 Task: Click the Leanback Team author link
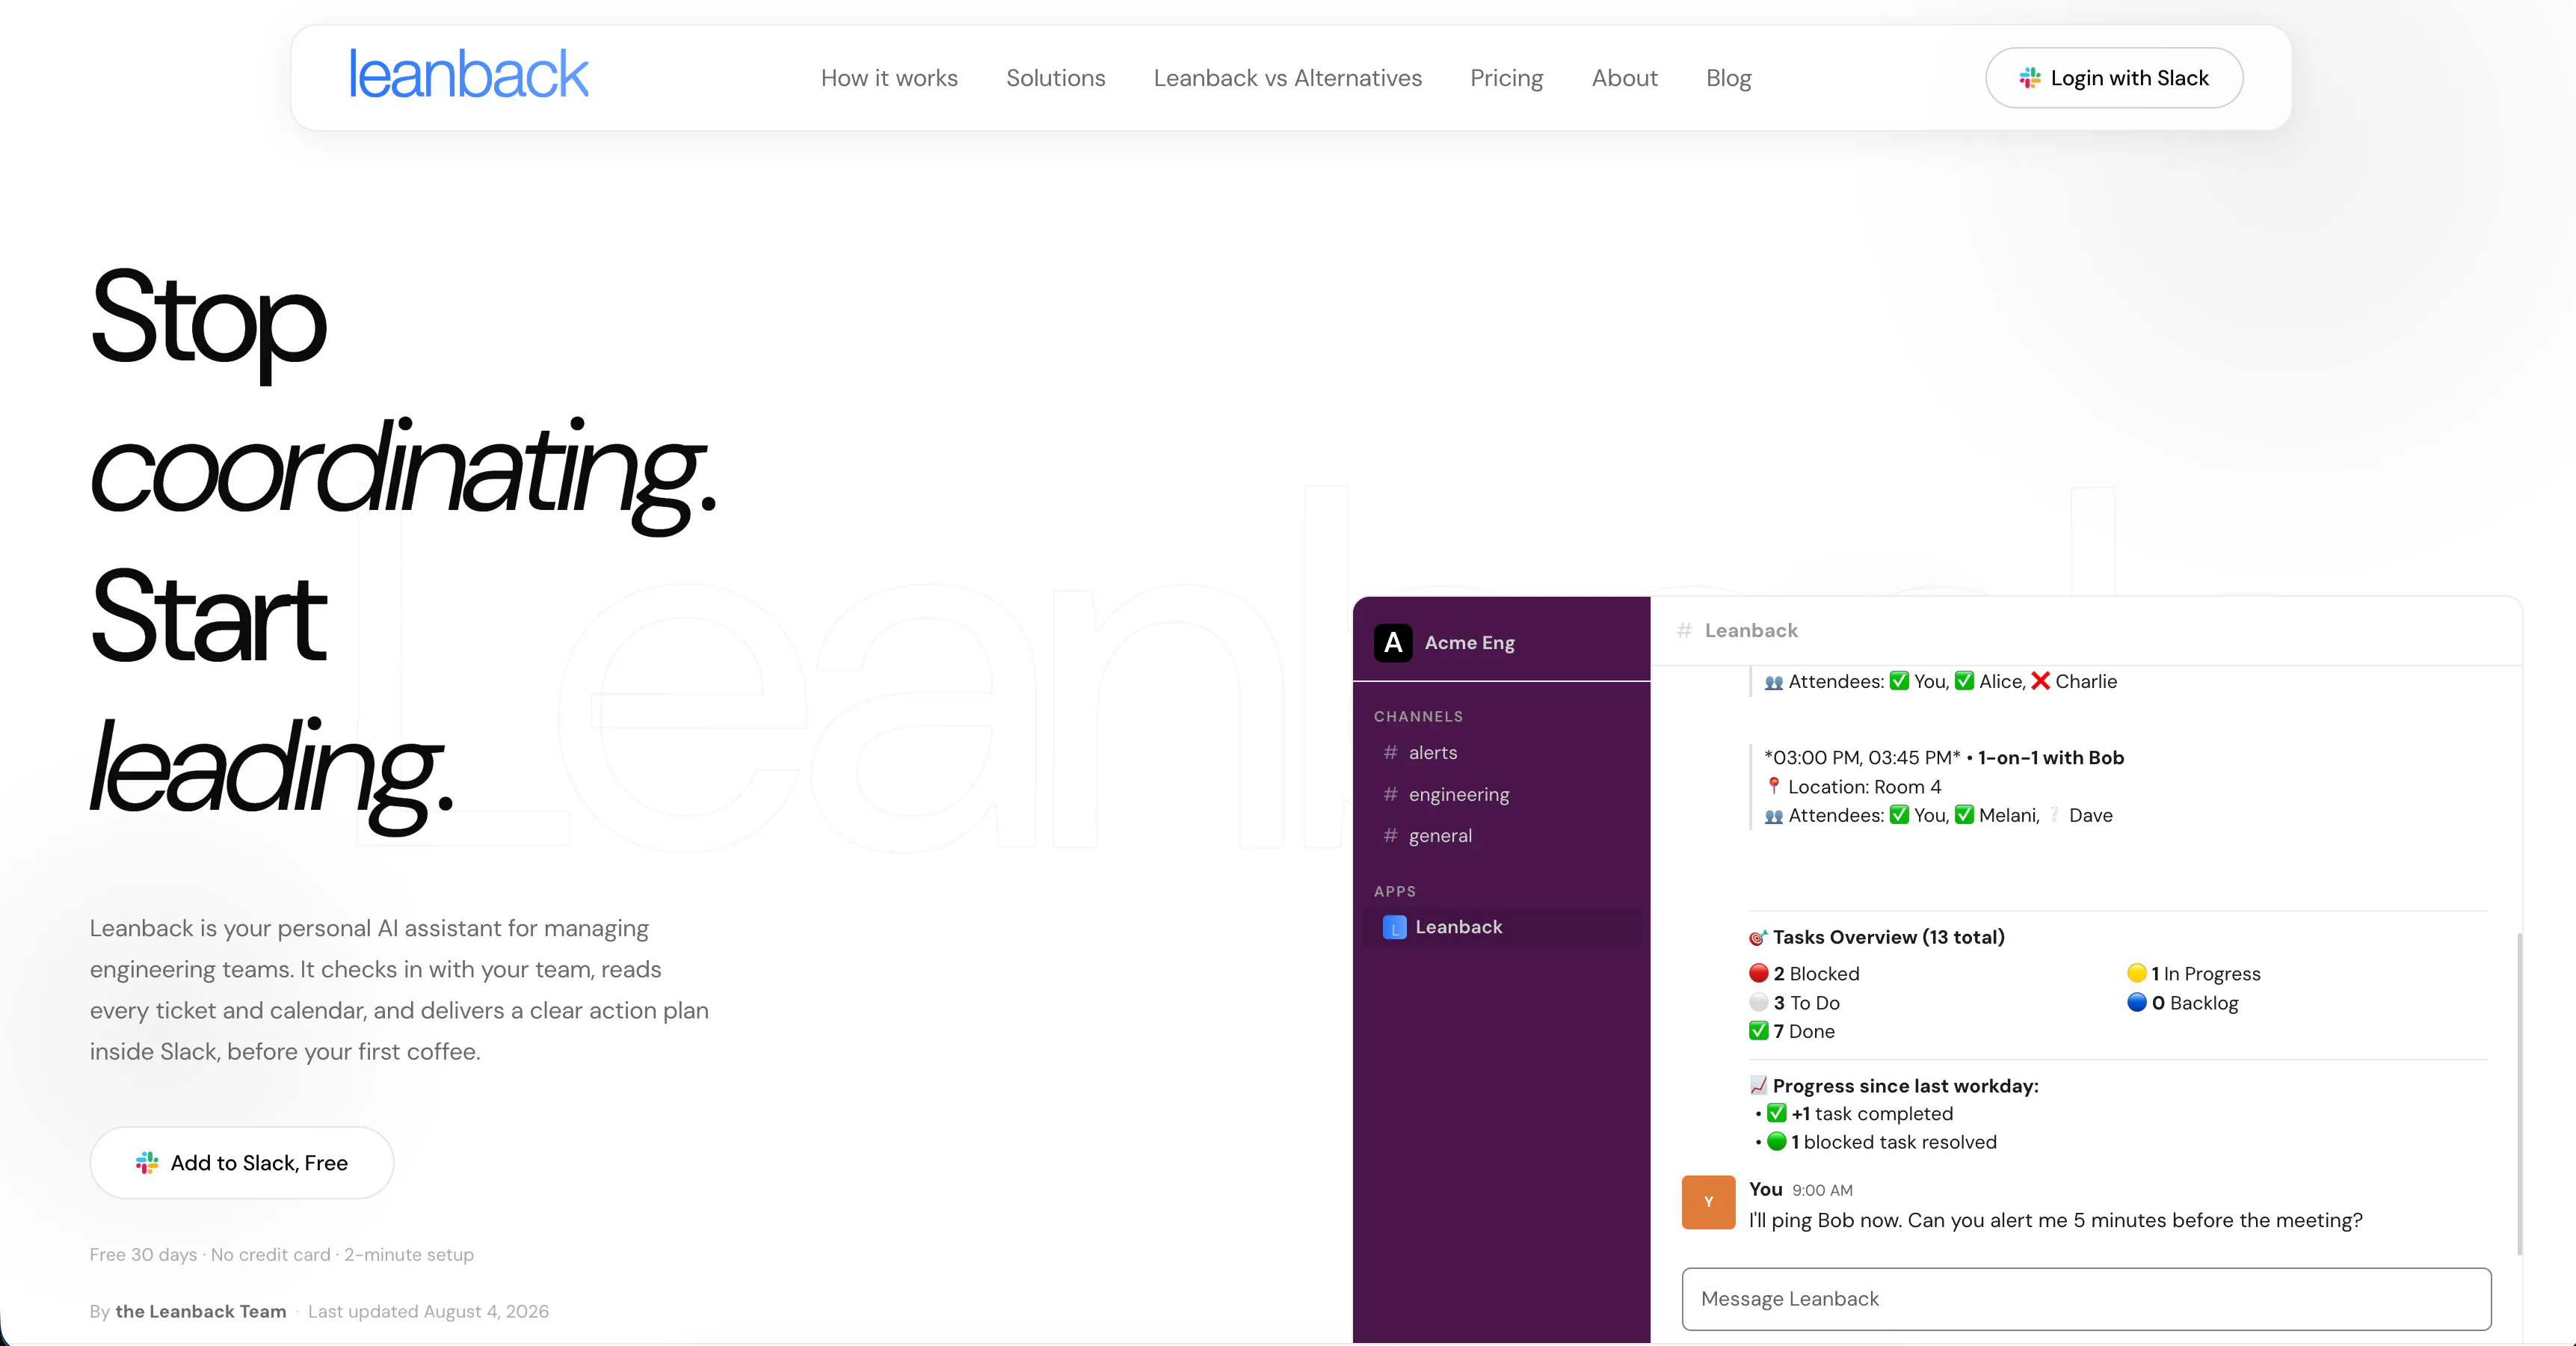(200, 1311)
